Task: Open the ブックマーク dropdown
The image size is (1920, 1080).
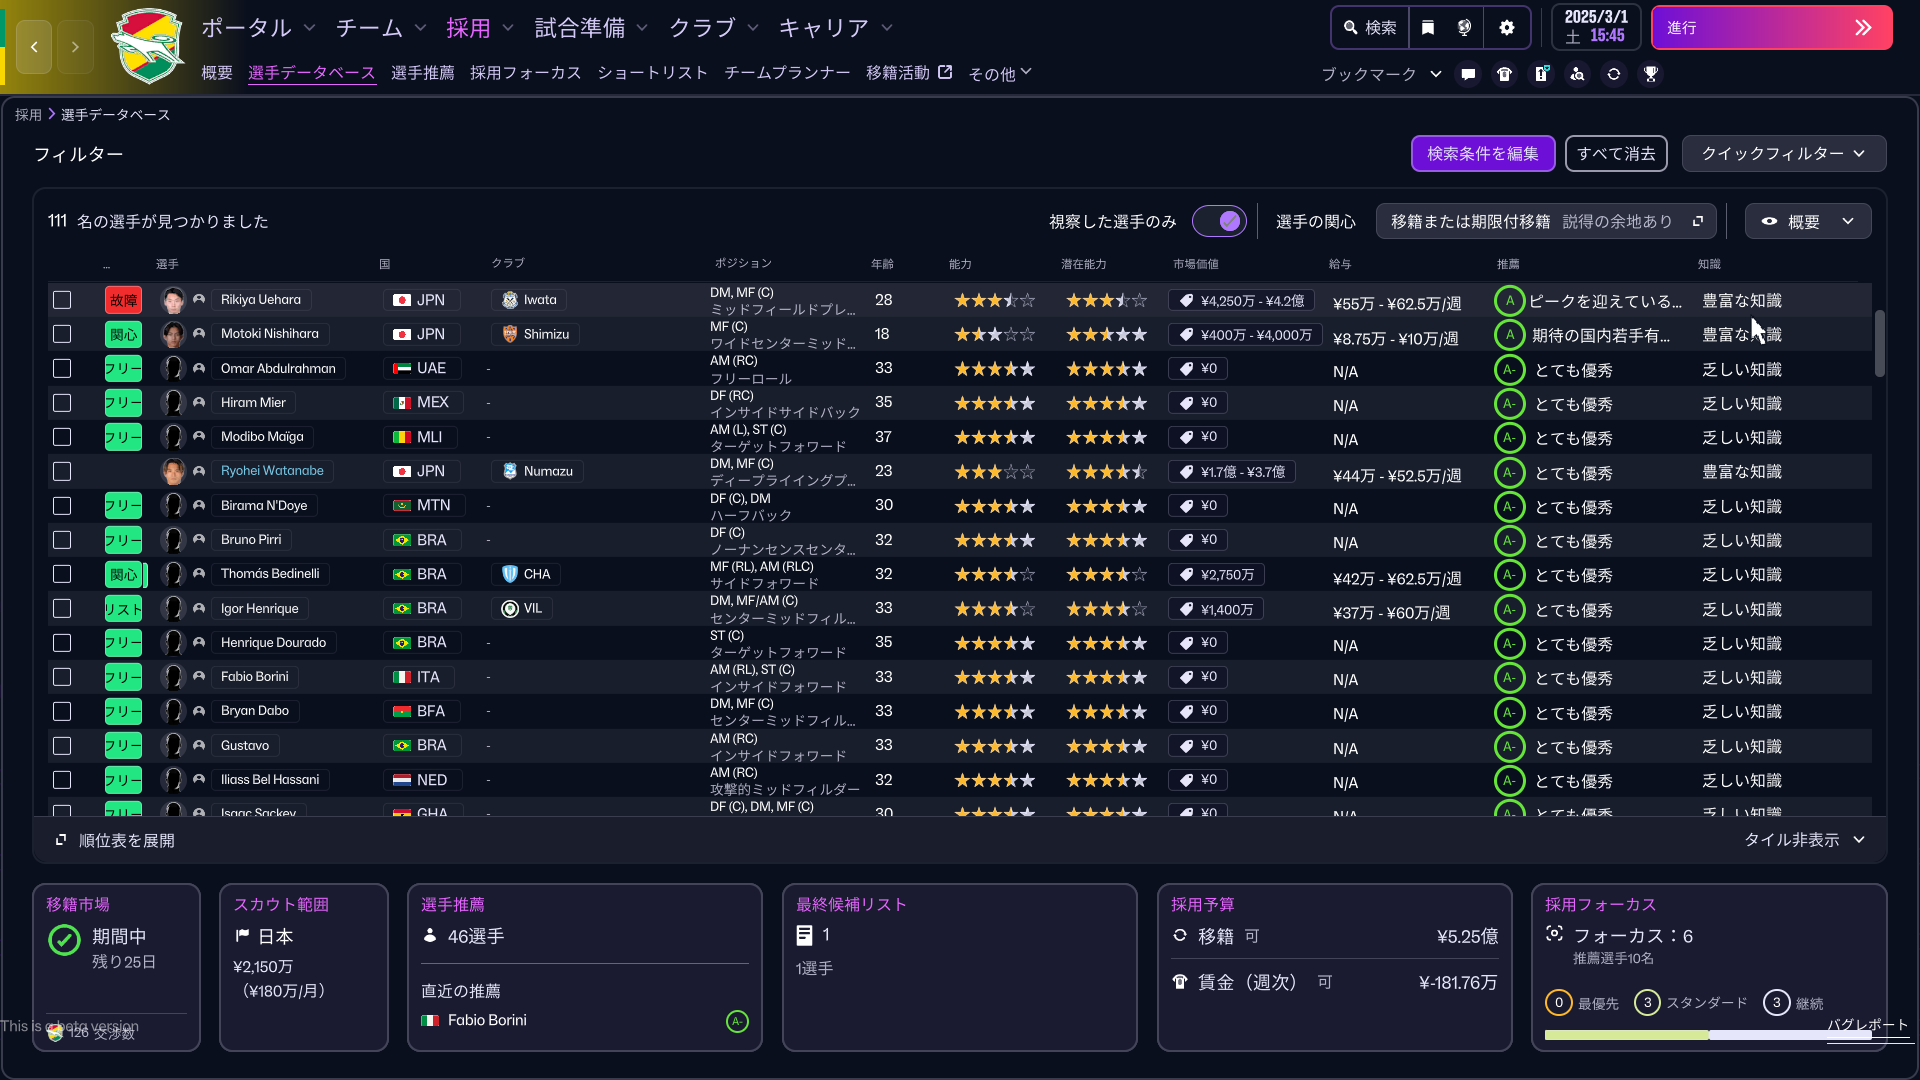Action: coord(1381,74)
